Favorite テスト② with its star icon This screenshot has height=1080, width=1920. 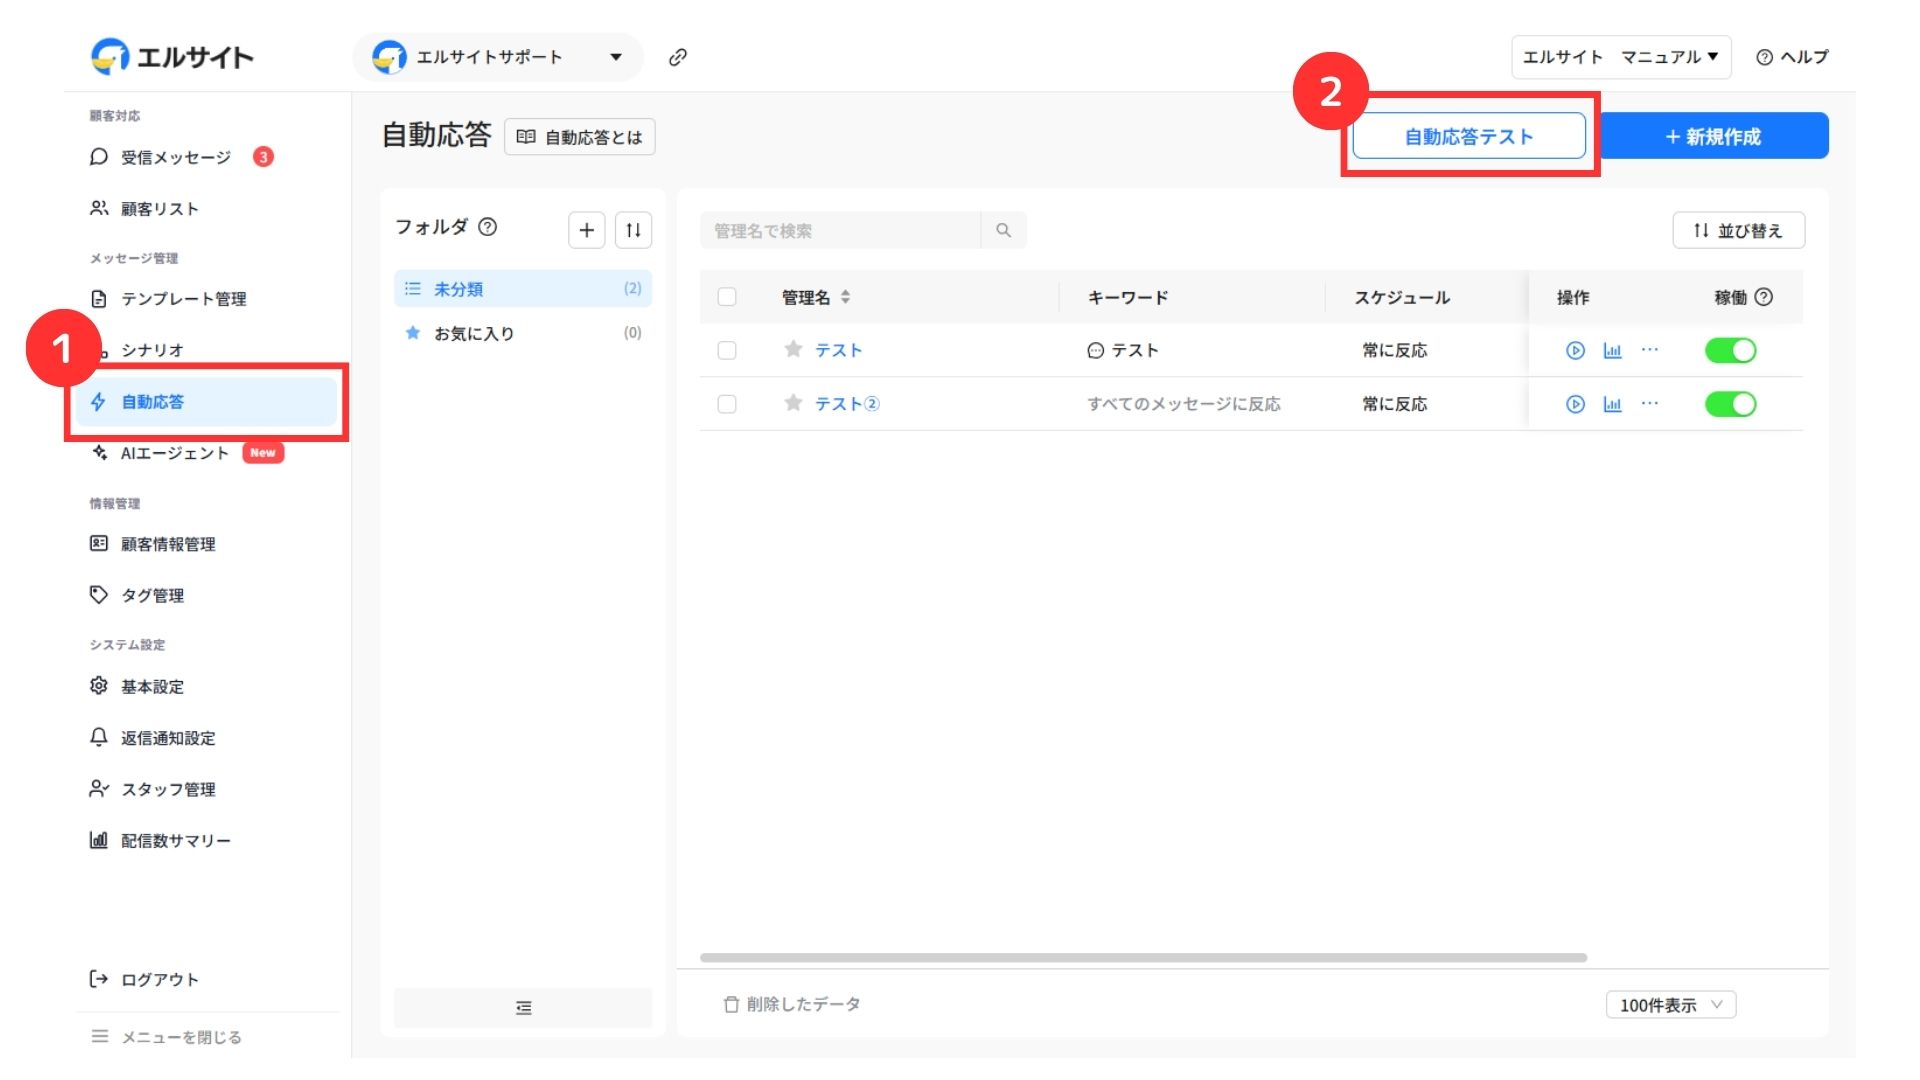tap(793, 403)
